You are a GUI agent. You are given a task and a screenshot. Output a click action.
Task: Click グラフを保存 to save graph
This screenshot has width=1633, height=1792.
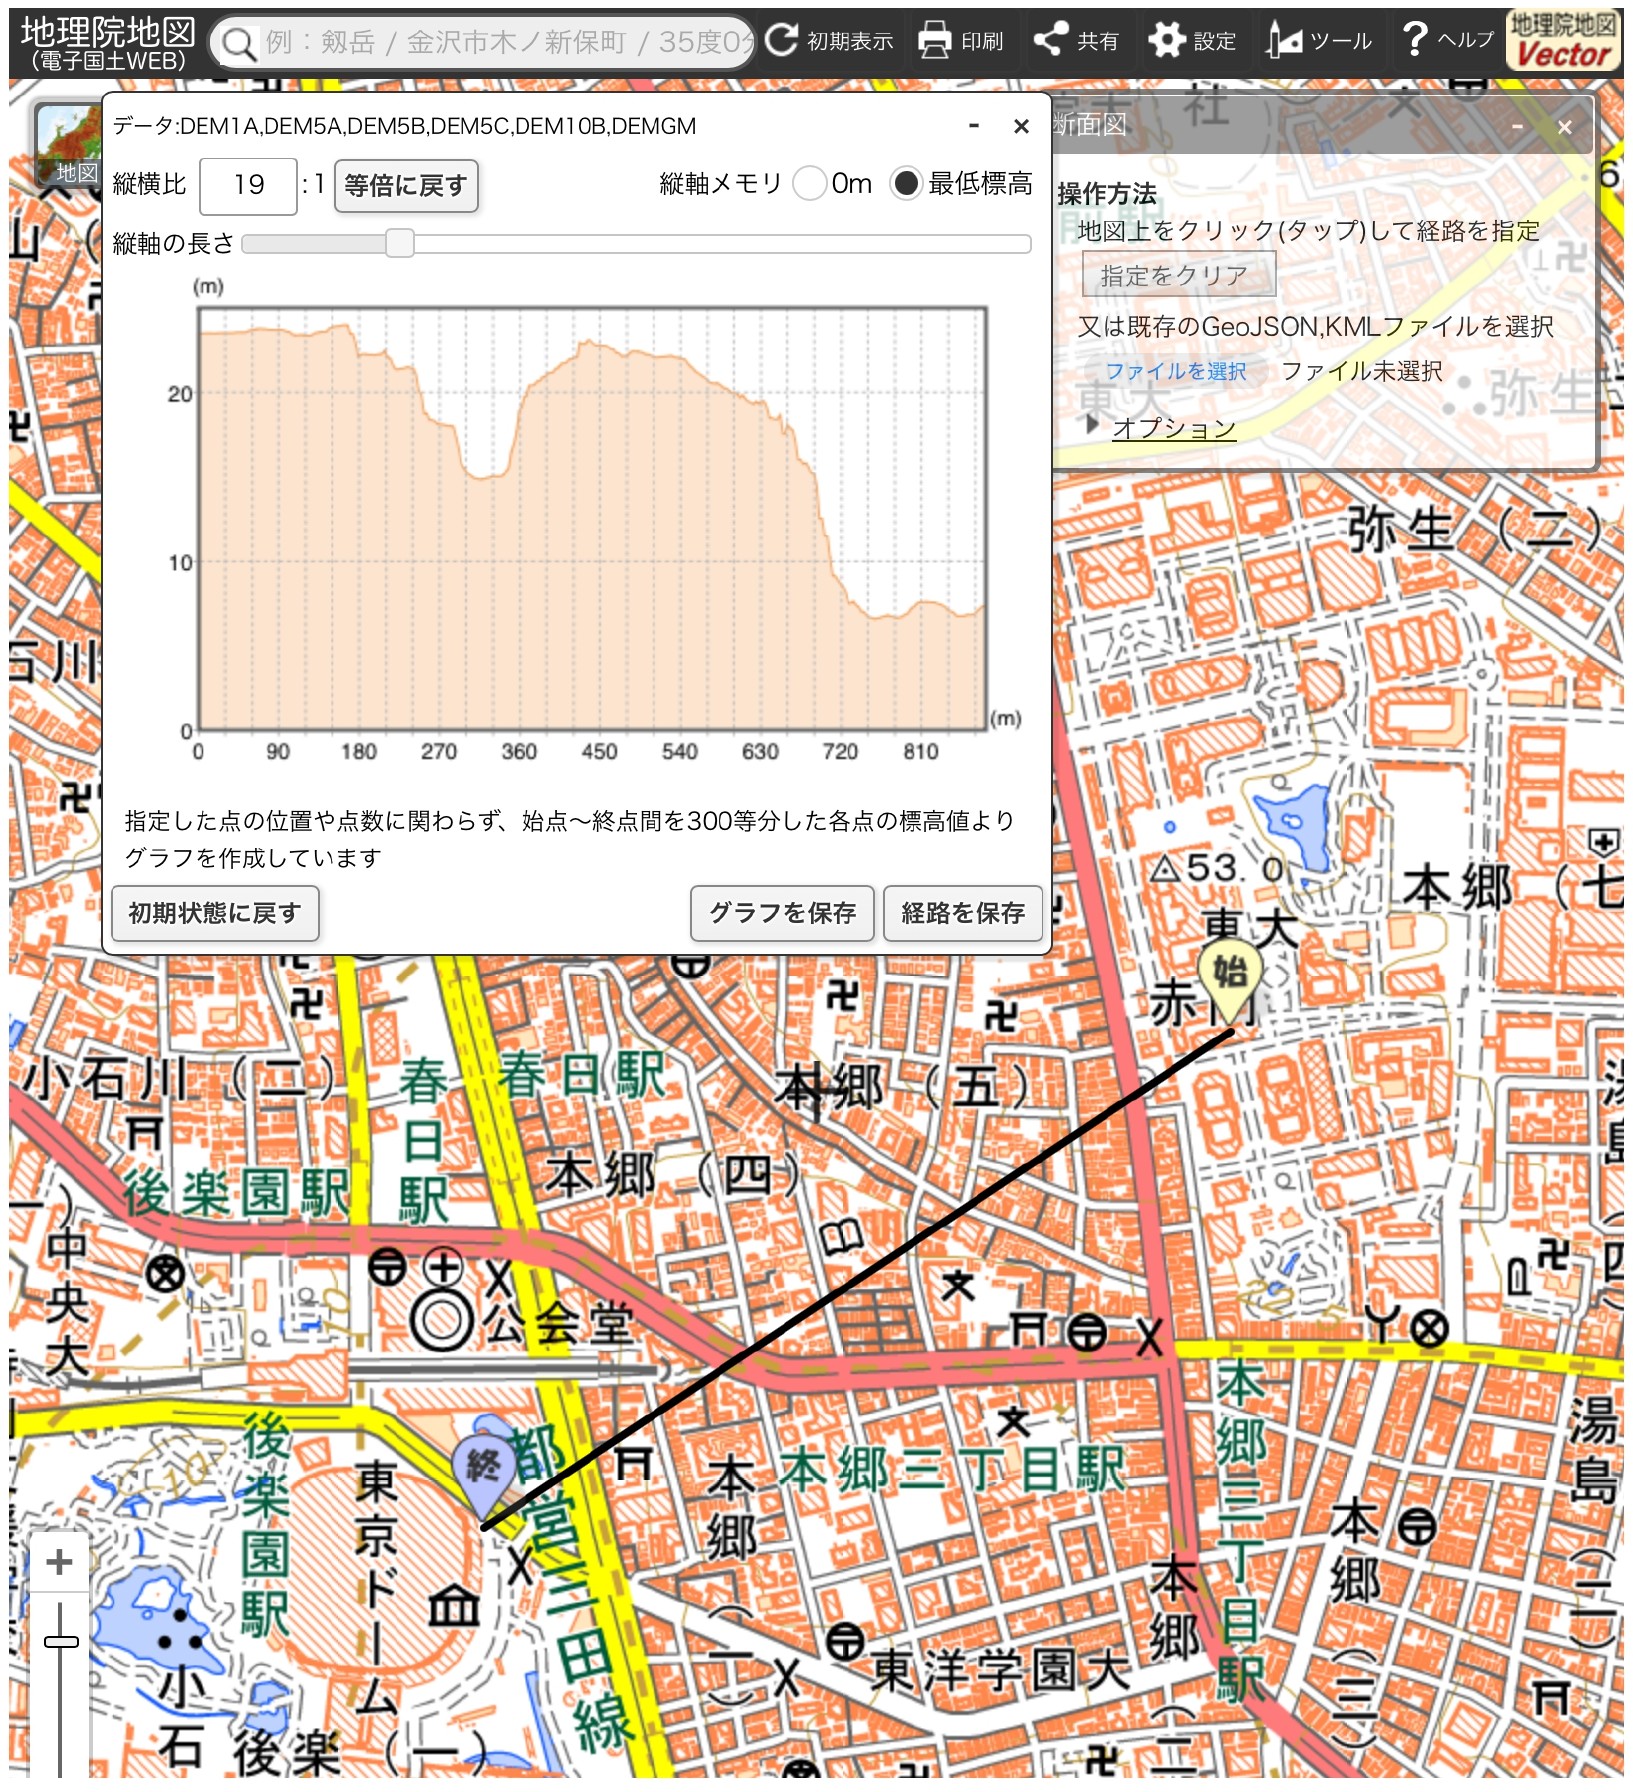click(x=782, y=913)
